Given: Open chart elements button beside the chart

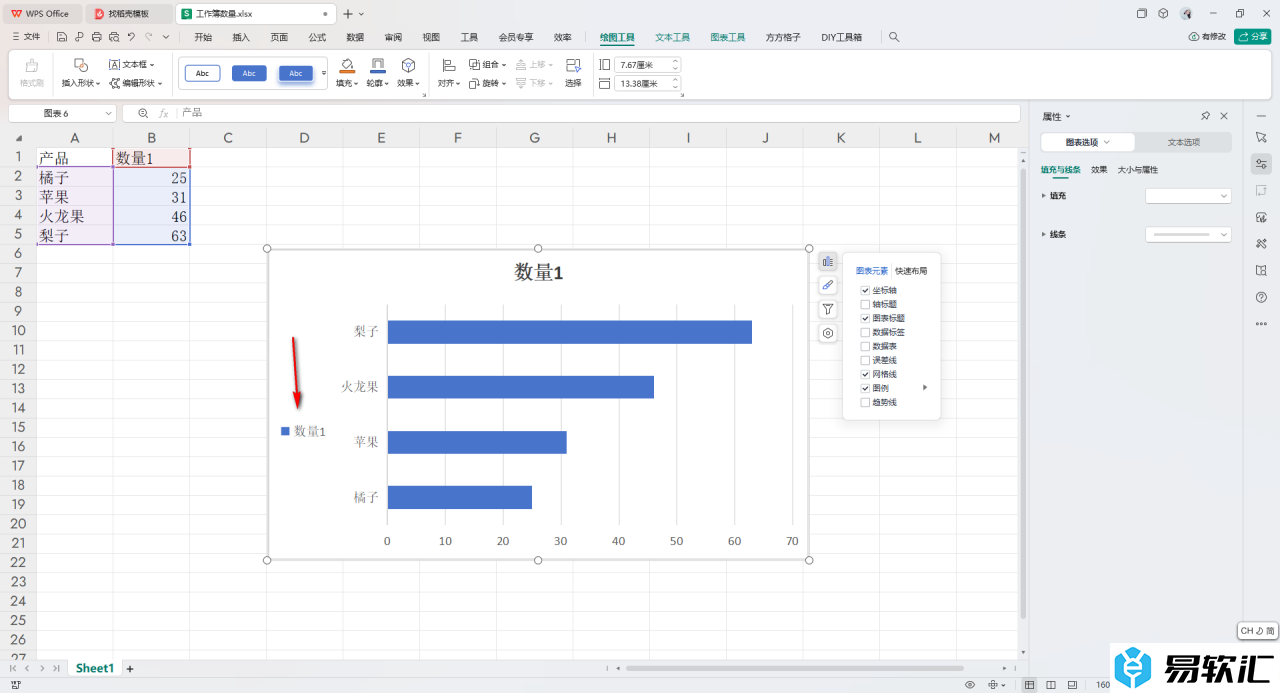Looking at the screenshot, I should click(828, 262).
